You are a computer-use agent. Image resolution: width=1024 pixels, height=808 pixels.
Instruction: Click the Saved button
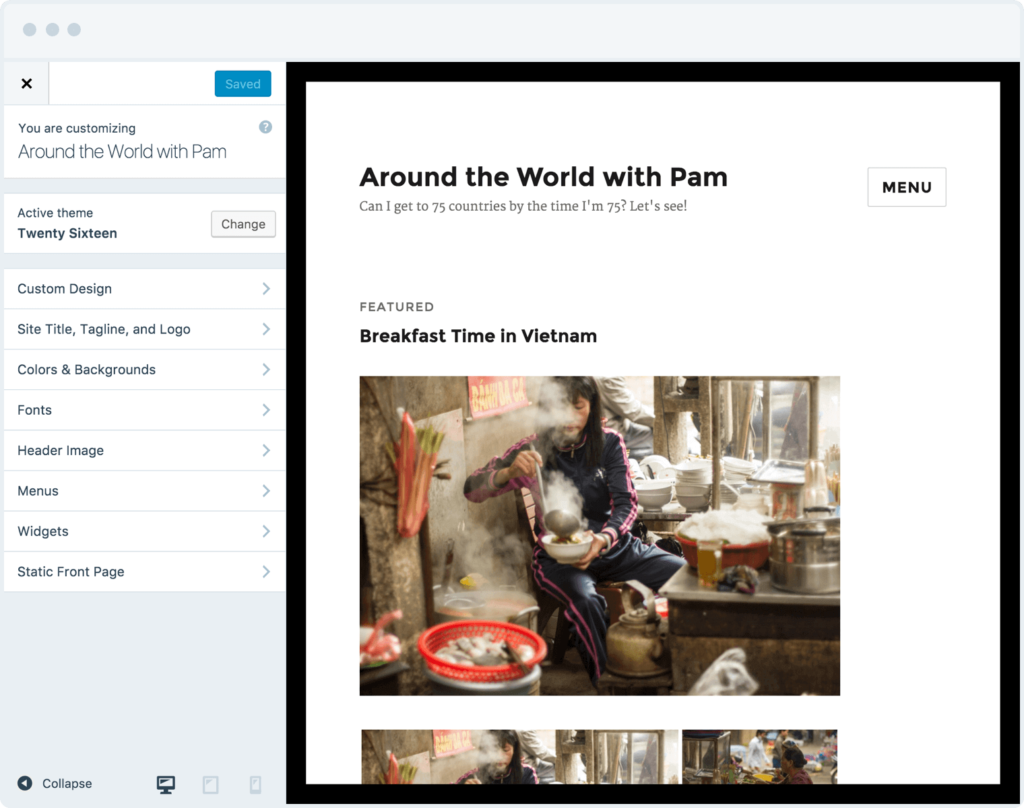coord(242,84)
